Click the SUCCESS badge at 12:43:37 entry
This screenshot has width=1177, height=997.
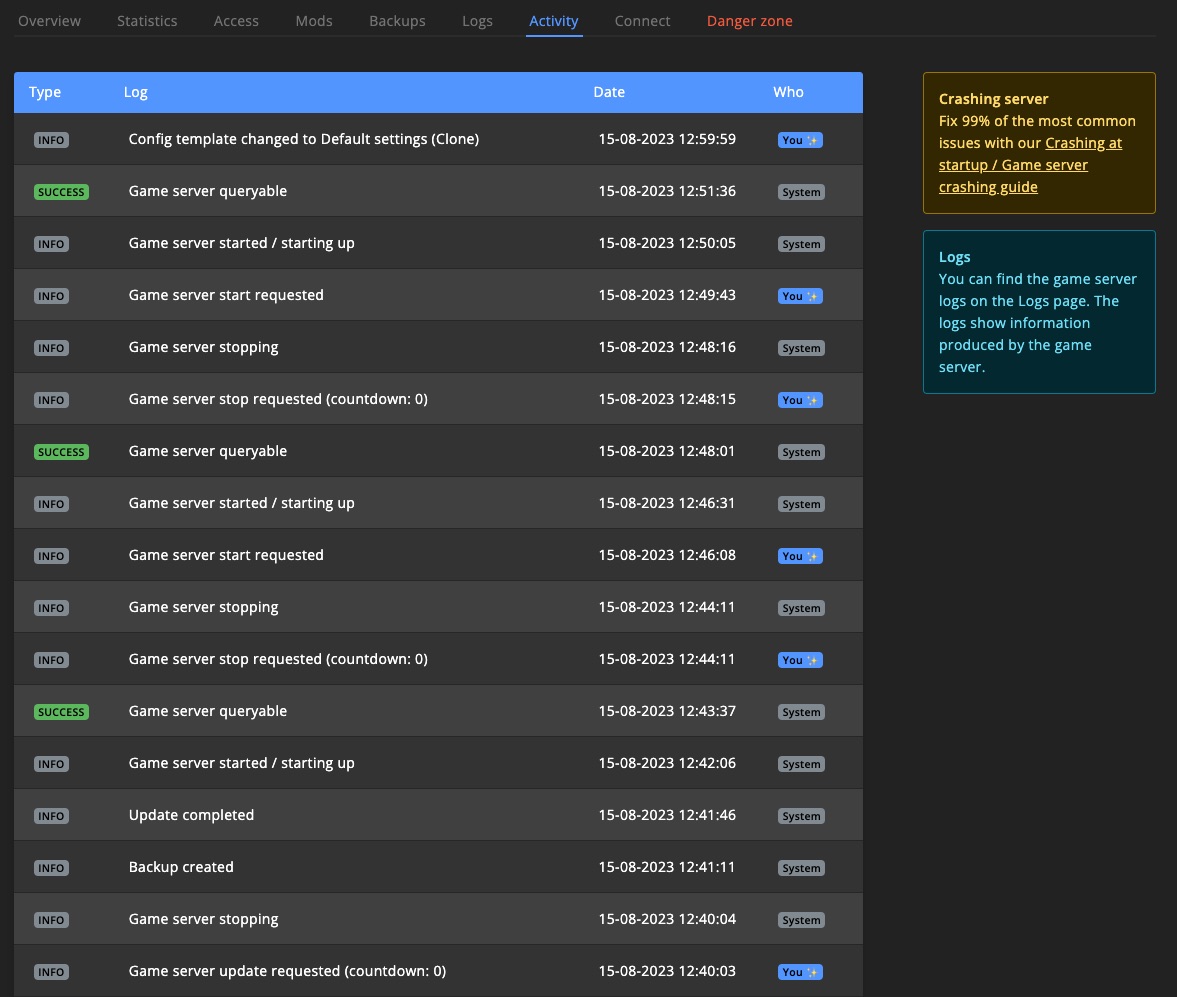coord(61,712)
